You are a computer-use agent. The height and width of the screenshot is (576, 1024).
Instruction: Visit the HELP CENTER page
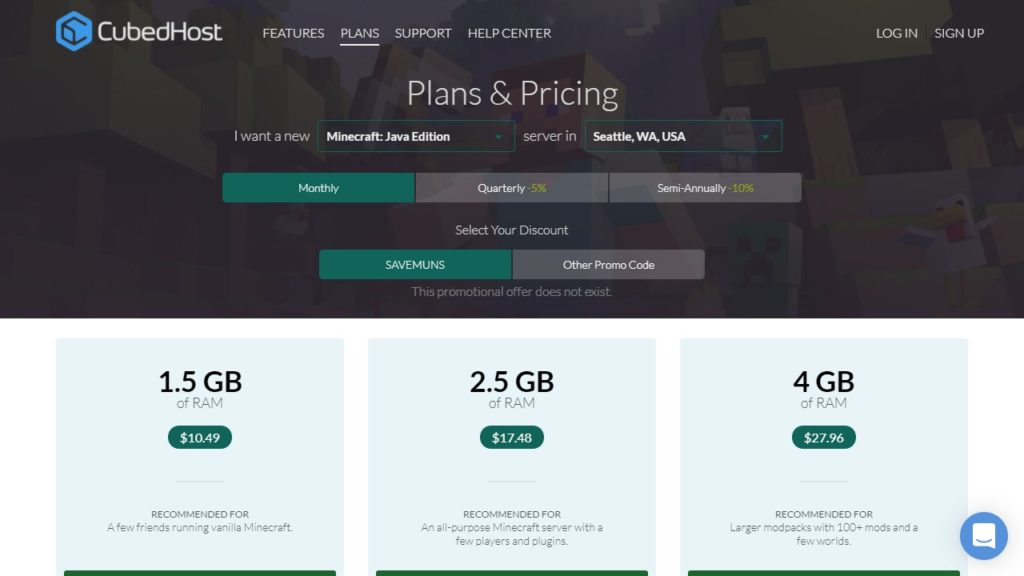click(509, 33)
